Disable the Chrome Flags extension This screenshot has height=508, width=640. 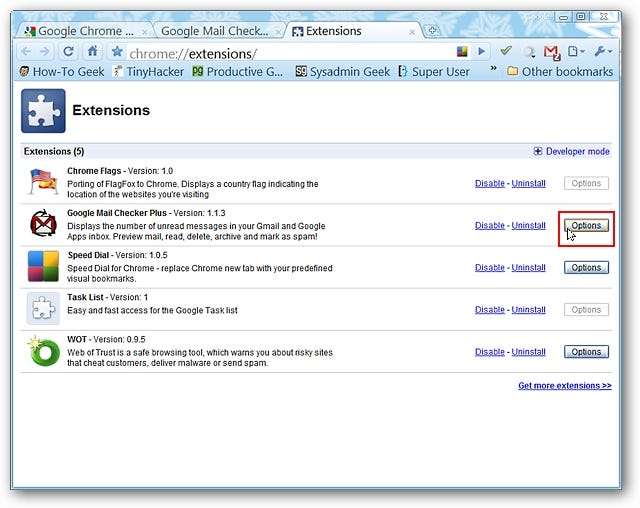pos(490,183)
